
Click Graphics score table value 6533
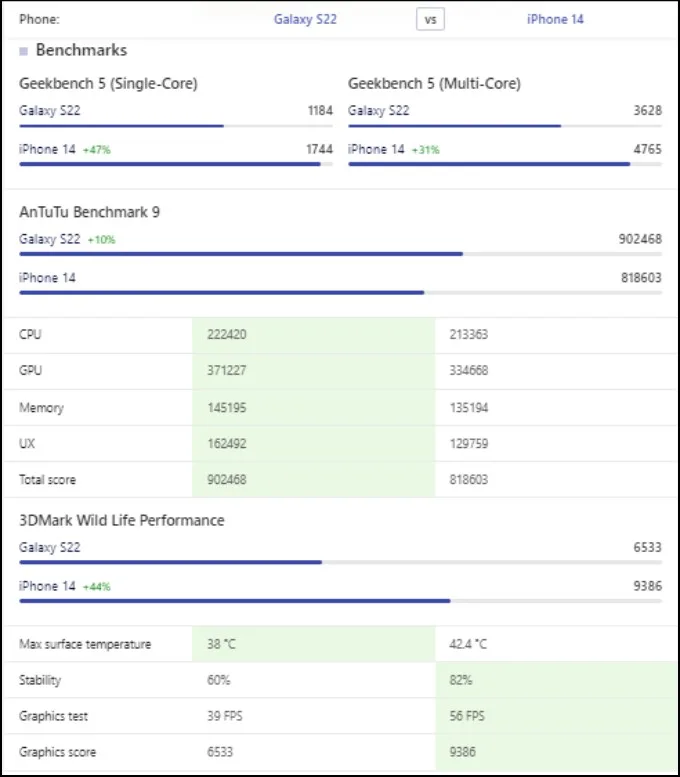click(220, 752)
